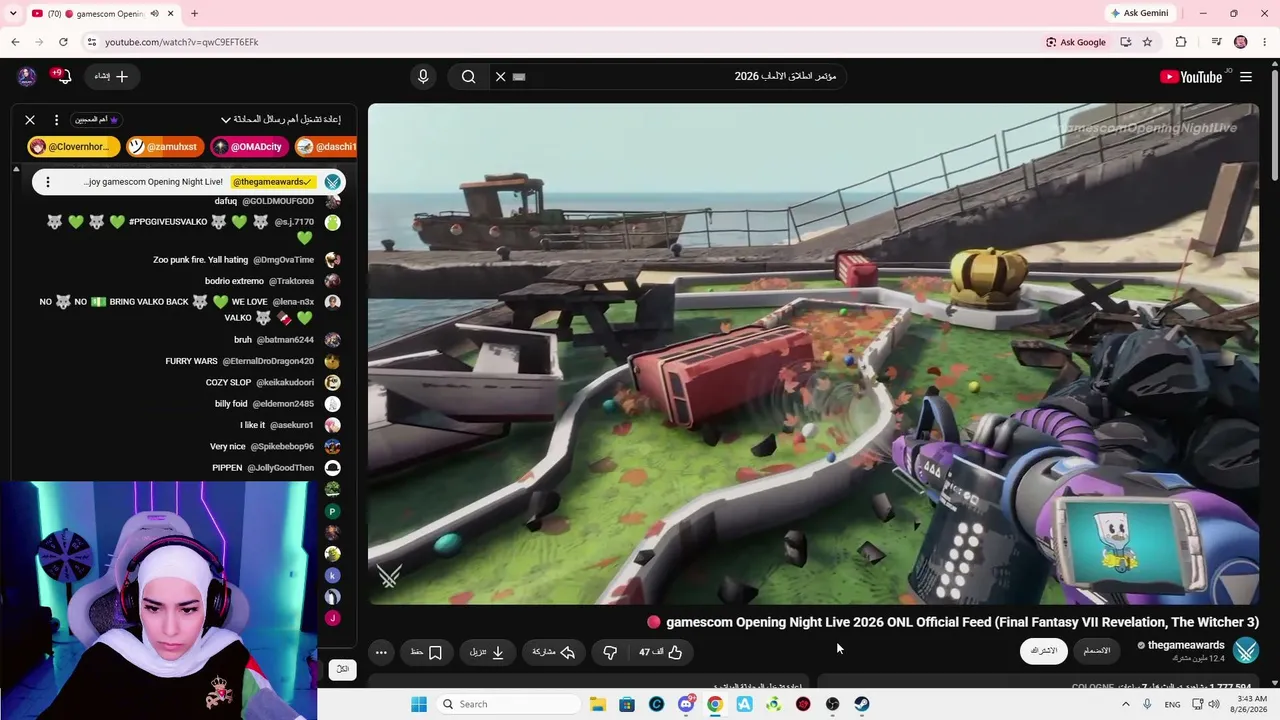Click the Subscribe button
The image size is (1280, 720).
1044,651
